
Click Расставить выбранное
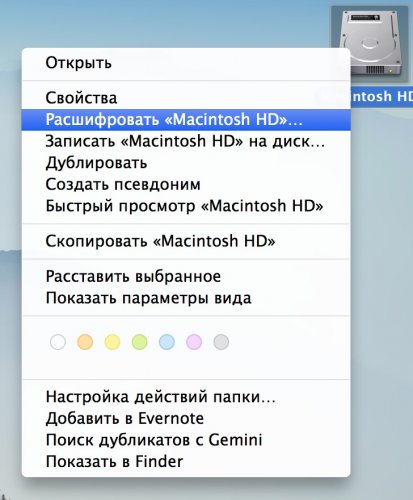tap(186, 276)
